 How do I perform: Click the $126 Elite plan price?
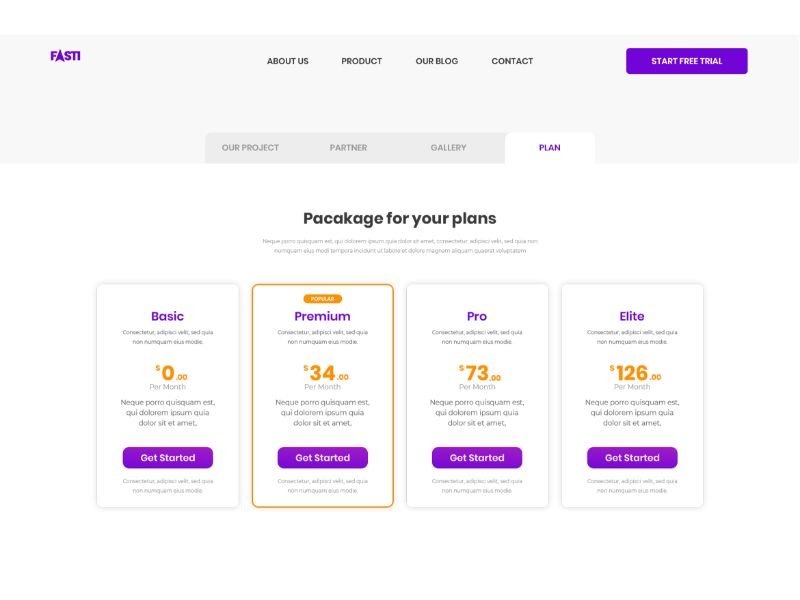634,374
